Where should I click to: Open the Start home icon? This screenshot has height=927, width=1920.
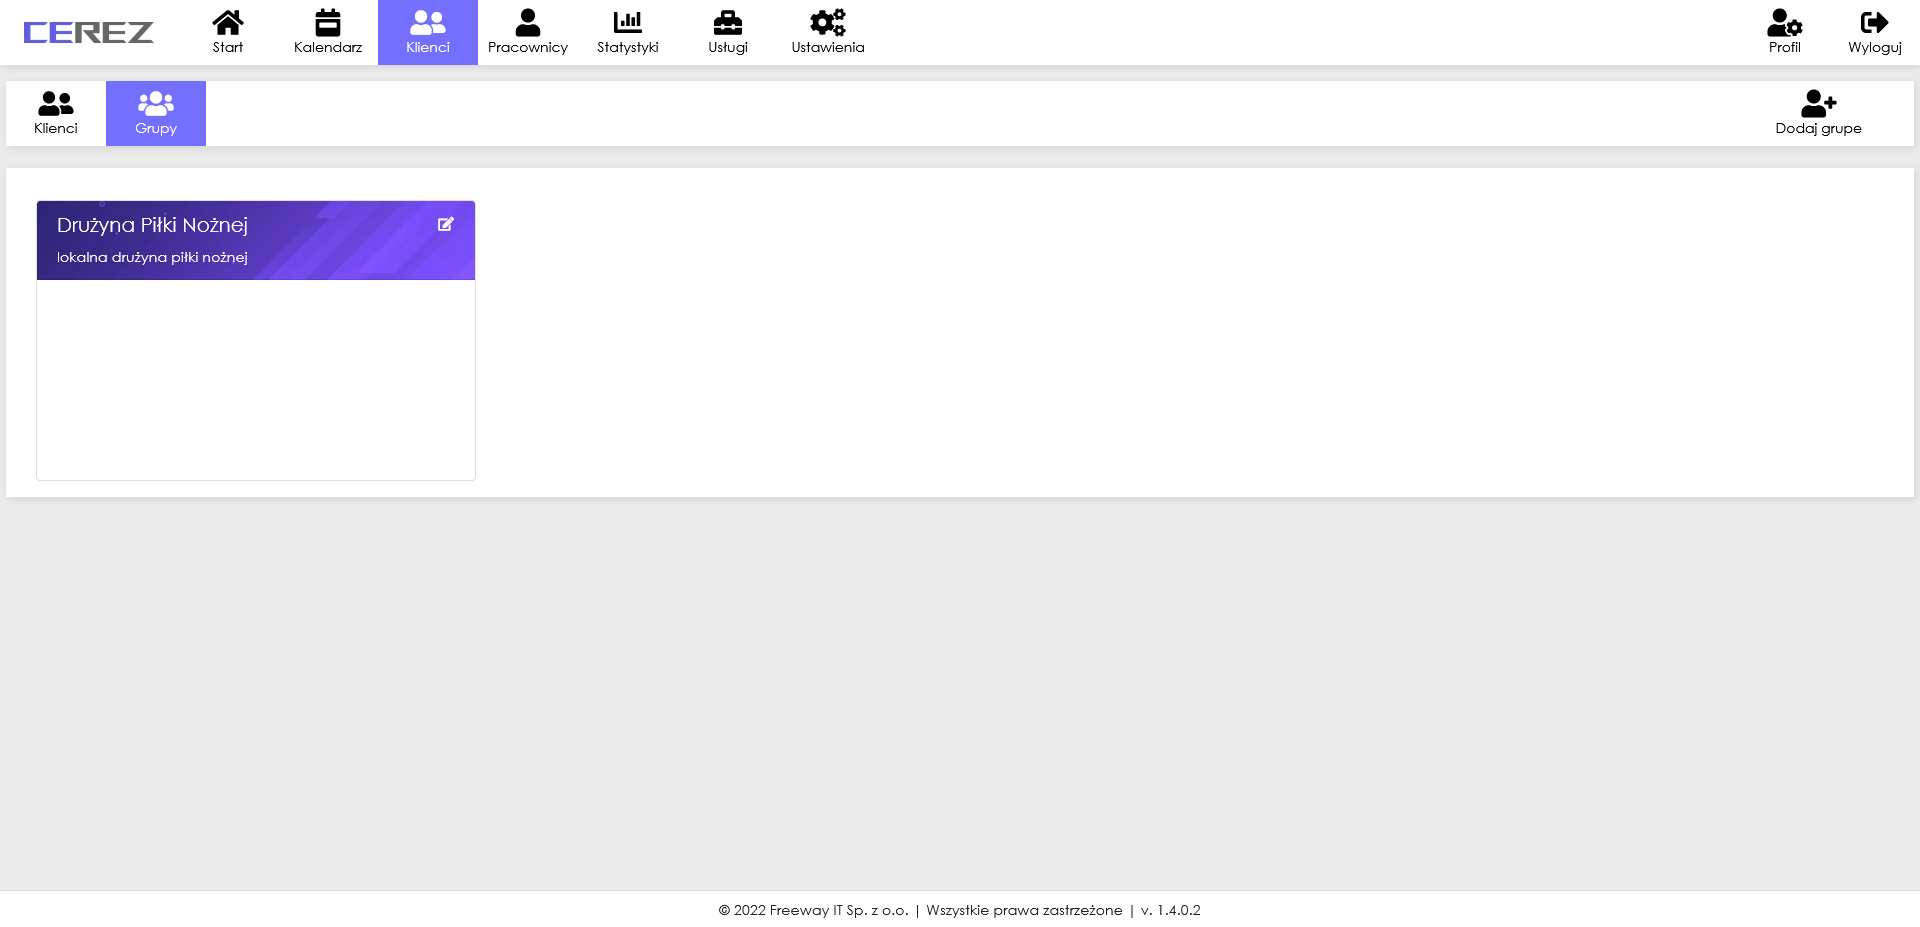[228, 22]
